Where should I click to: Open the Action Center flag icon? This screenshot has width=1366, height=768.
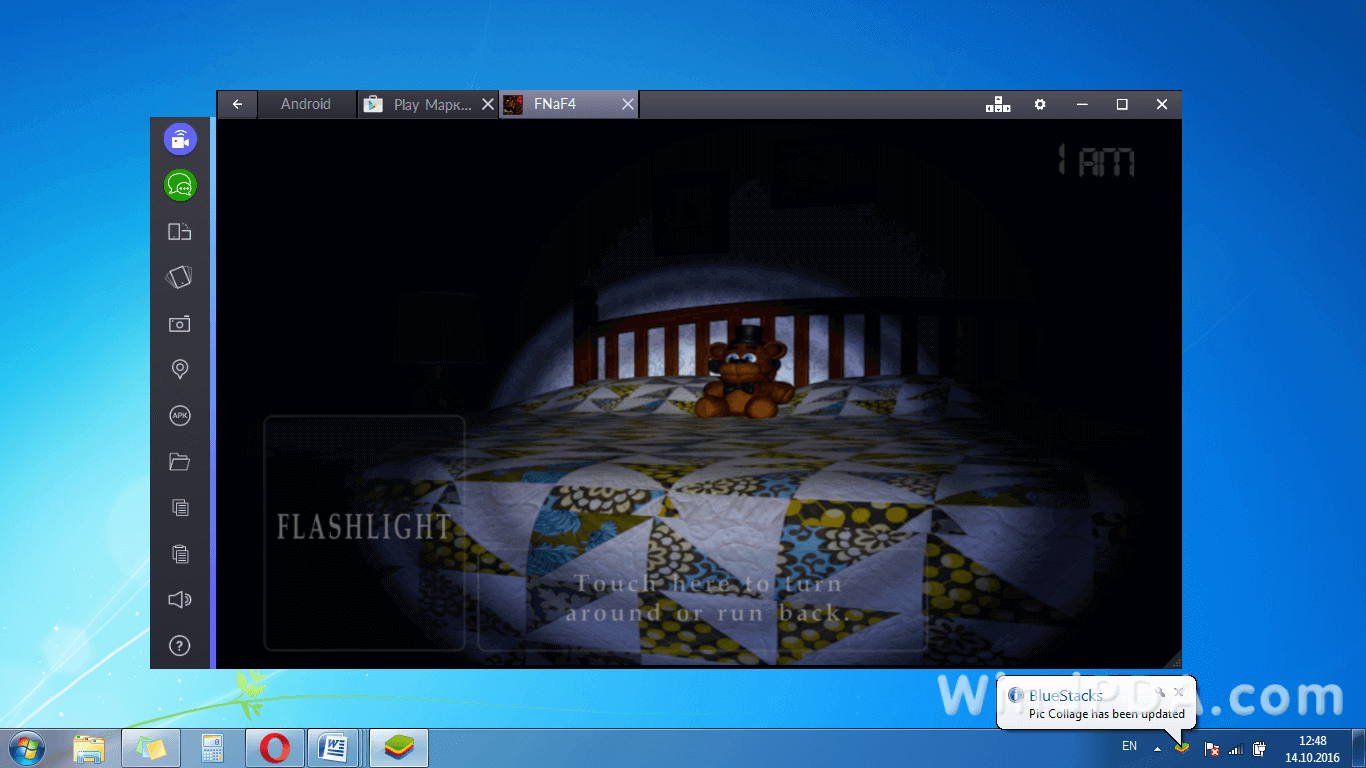pyautogui.click(x=1211, y=748)
